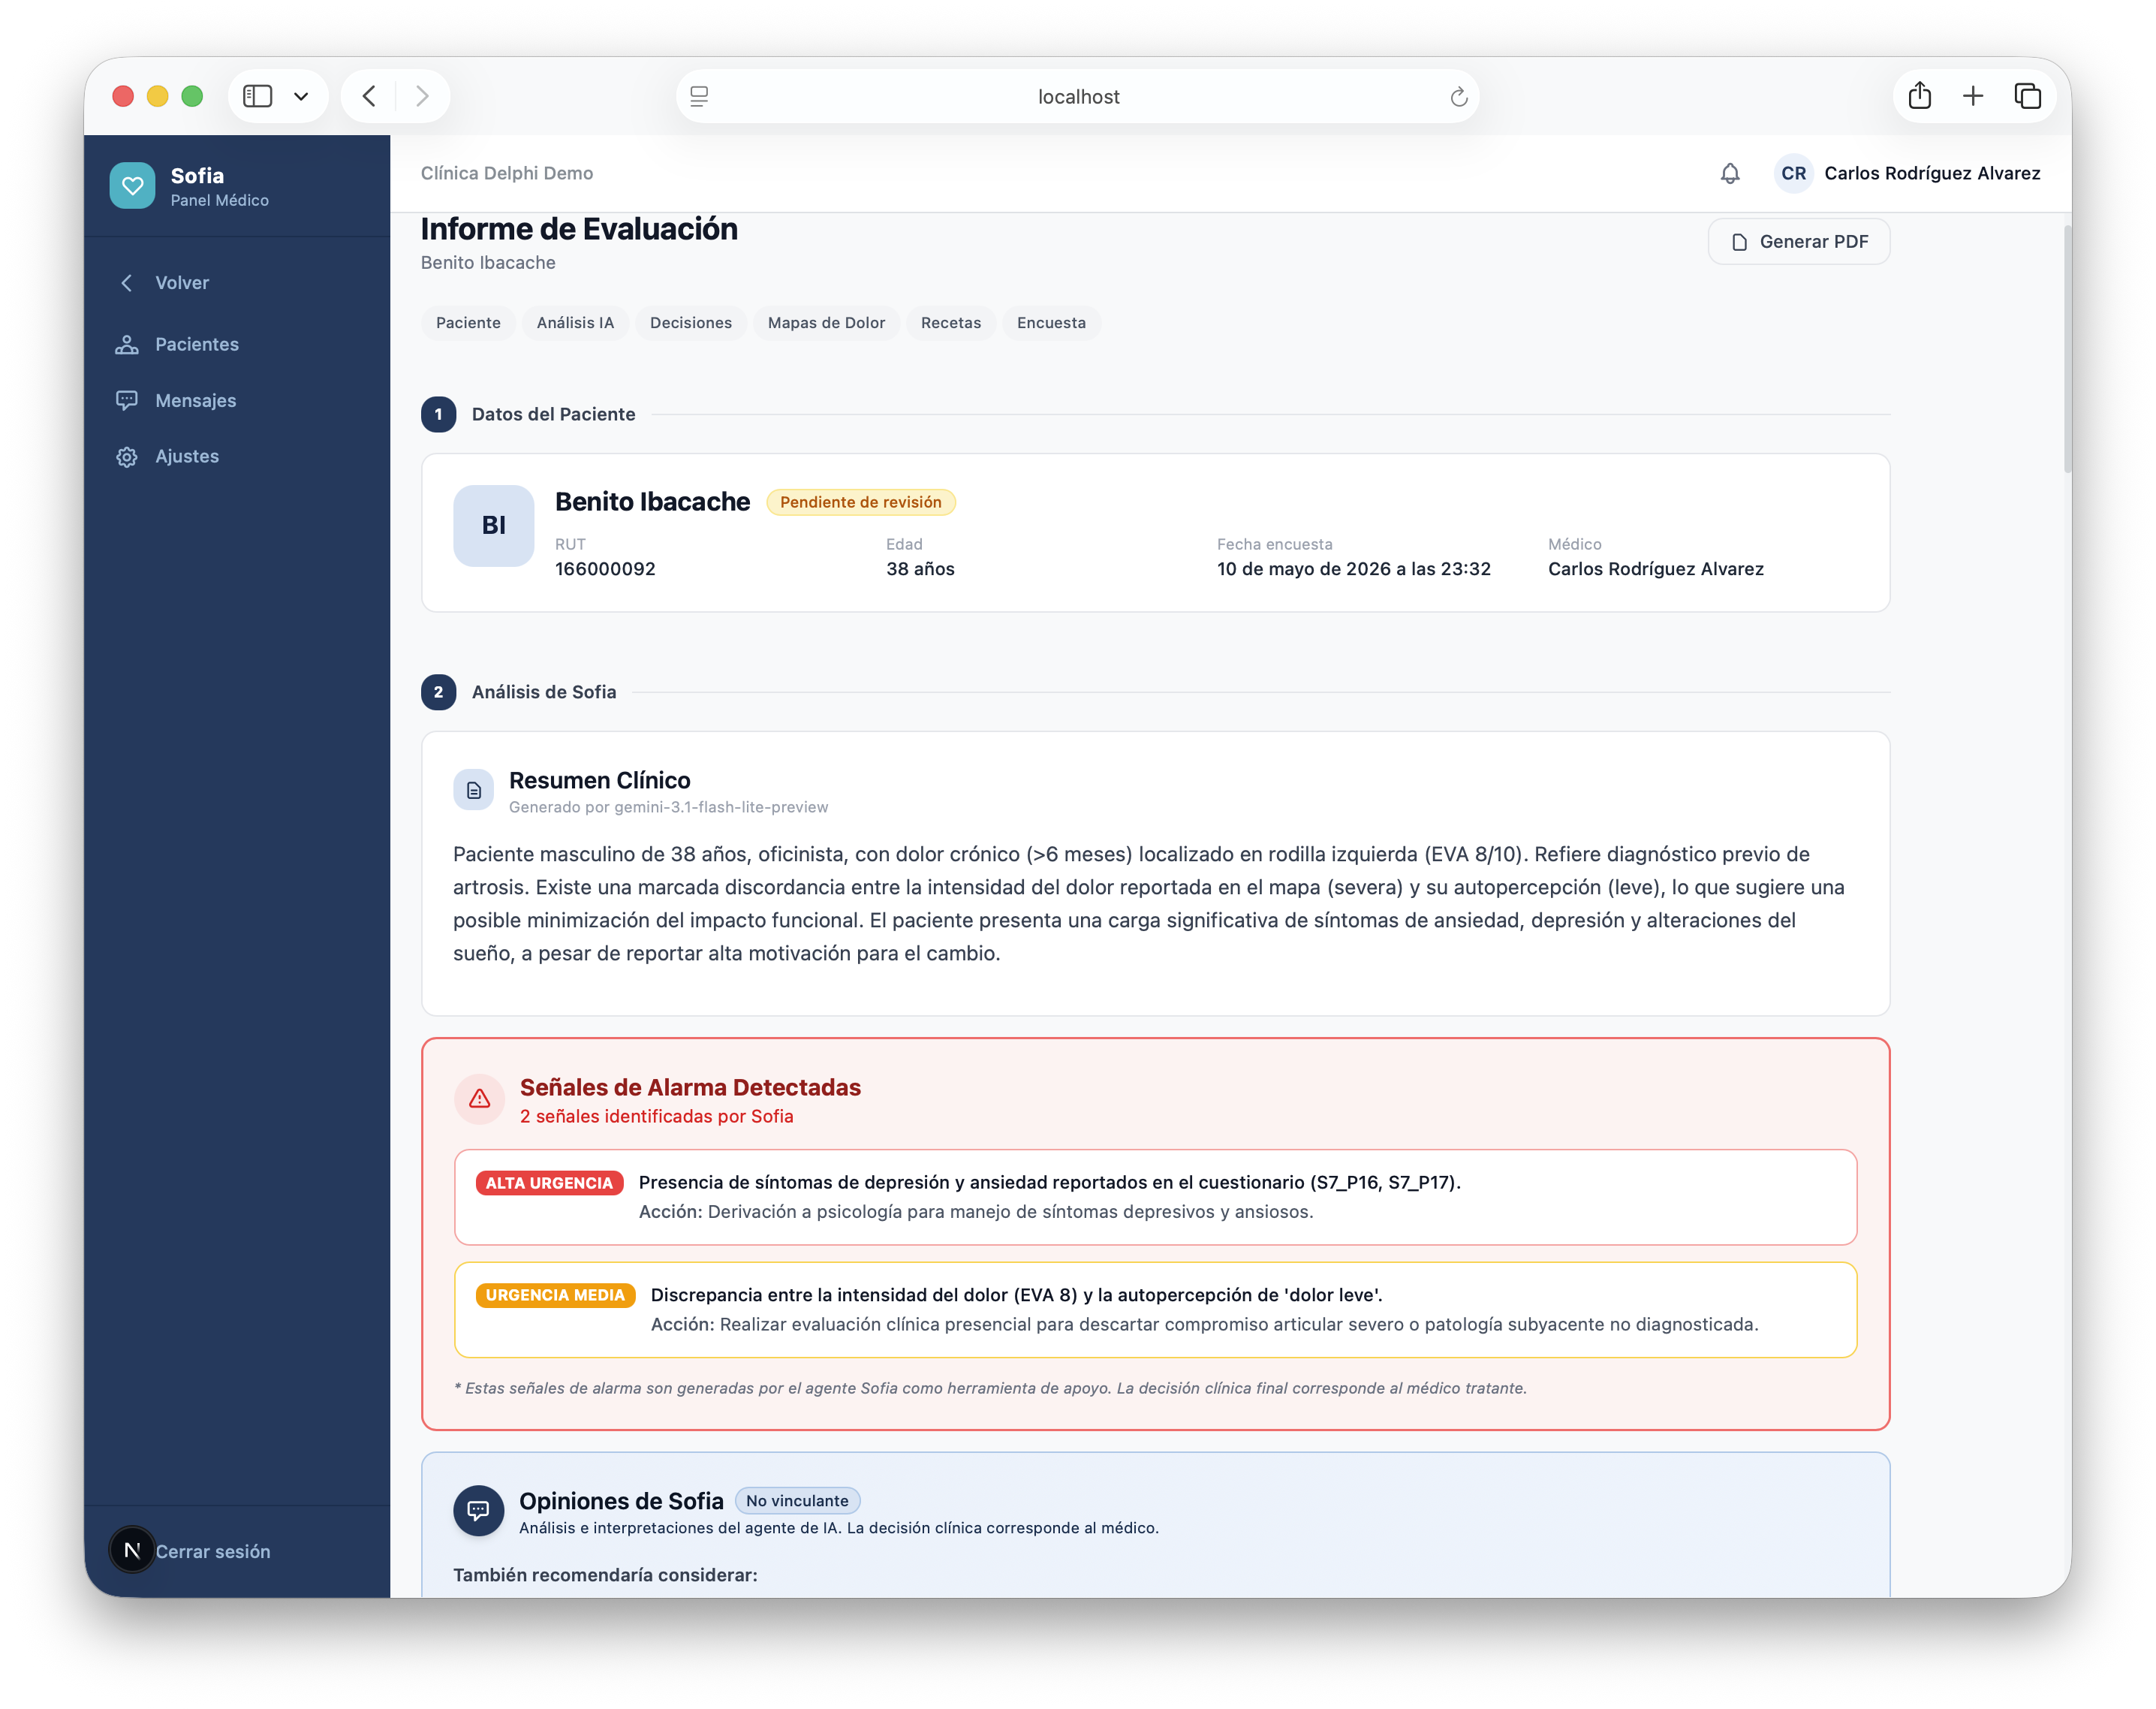Image resolution: width=2156 pixels, height=1709 pixels.
Task: Click '2 señales identificadas por Sofia' text
Action: [656, 1117]
